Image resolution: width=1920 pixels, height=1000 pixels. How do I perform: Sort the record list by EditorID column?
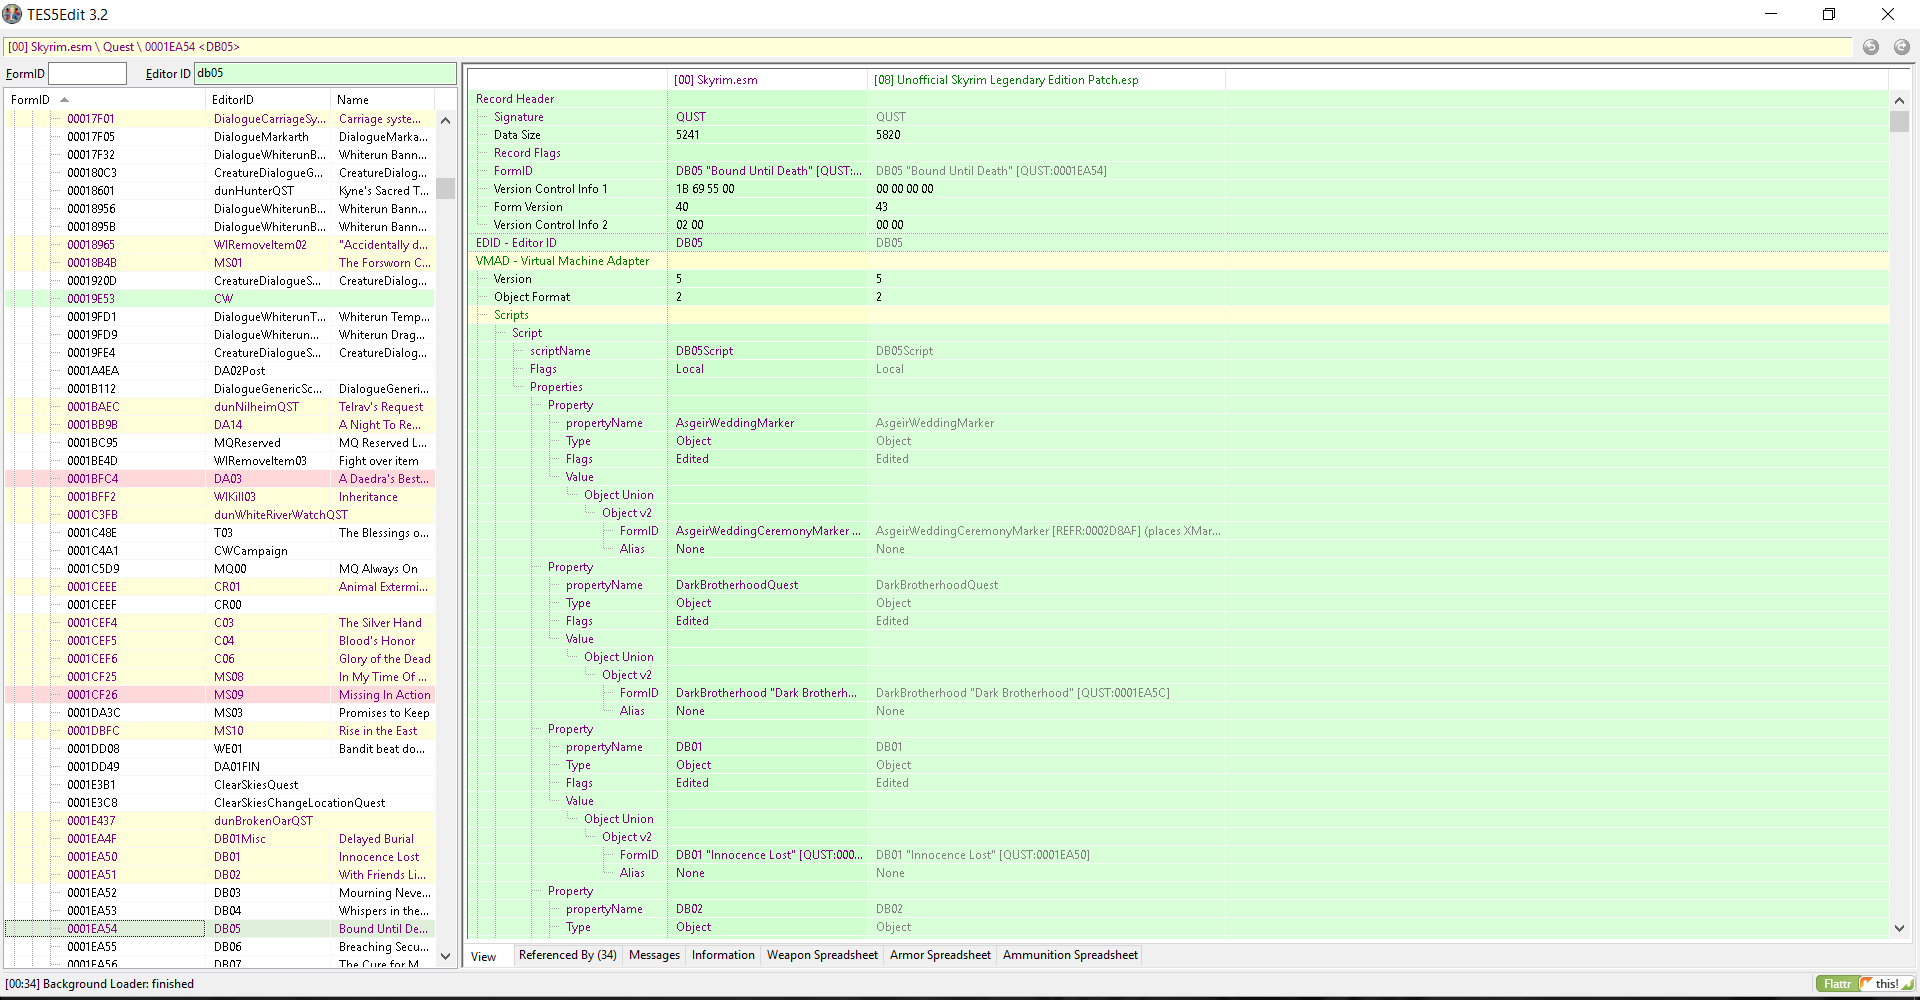[x=268, y=100]
